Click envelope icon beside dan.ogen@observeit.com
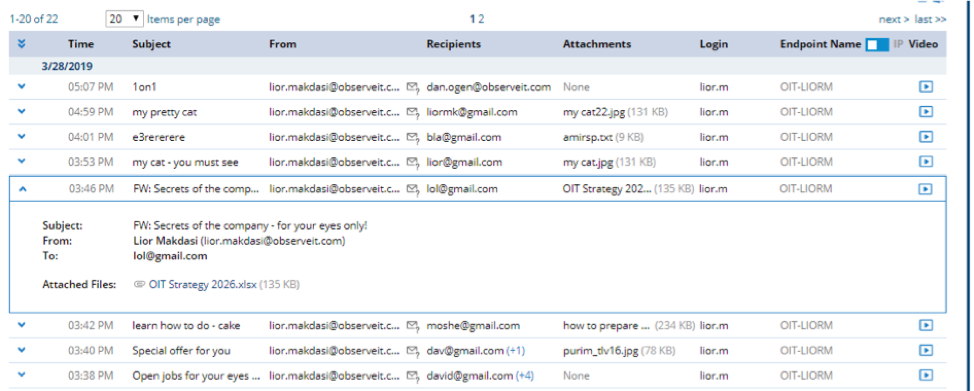This screenshot has height=391, width=974. tap(412, 88)
